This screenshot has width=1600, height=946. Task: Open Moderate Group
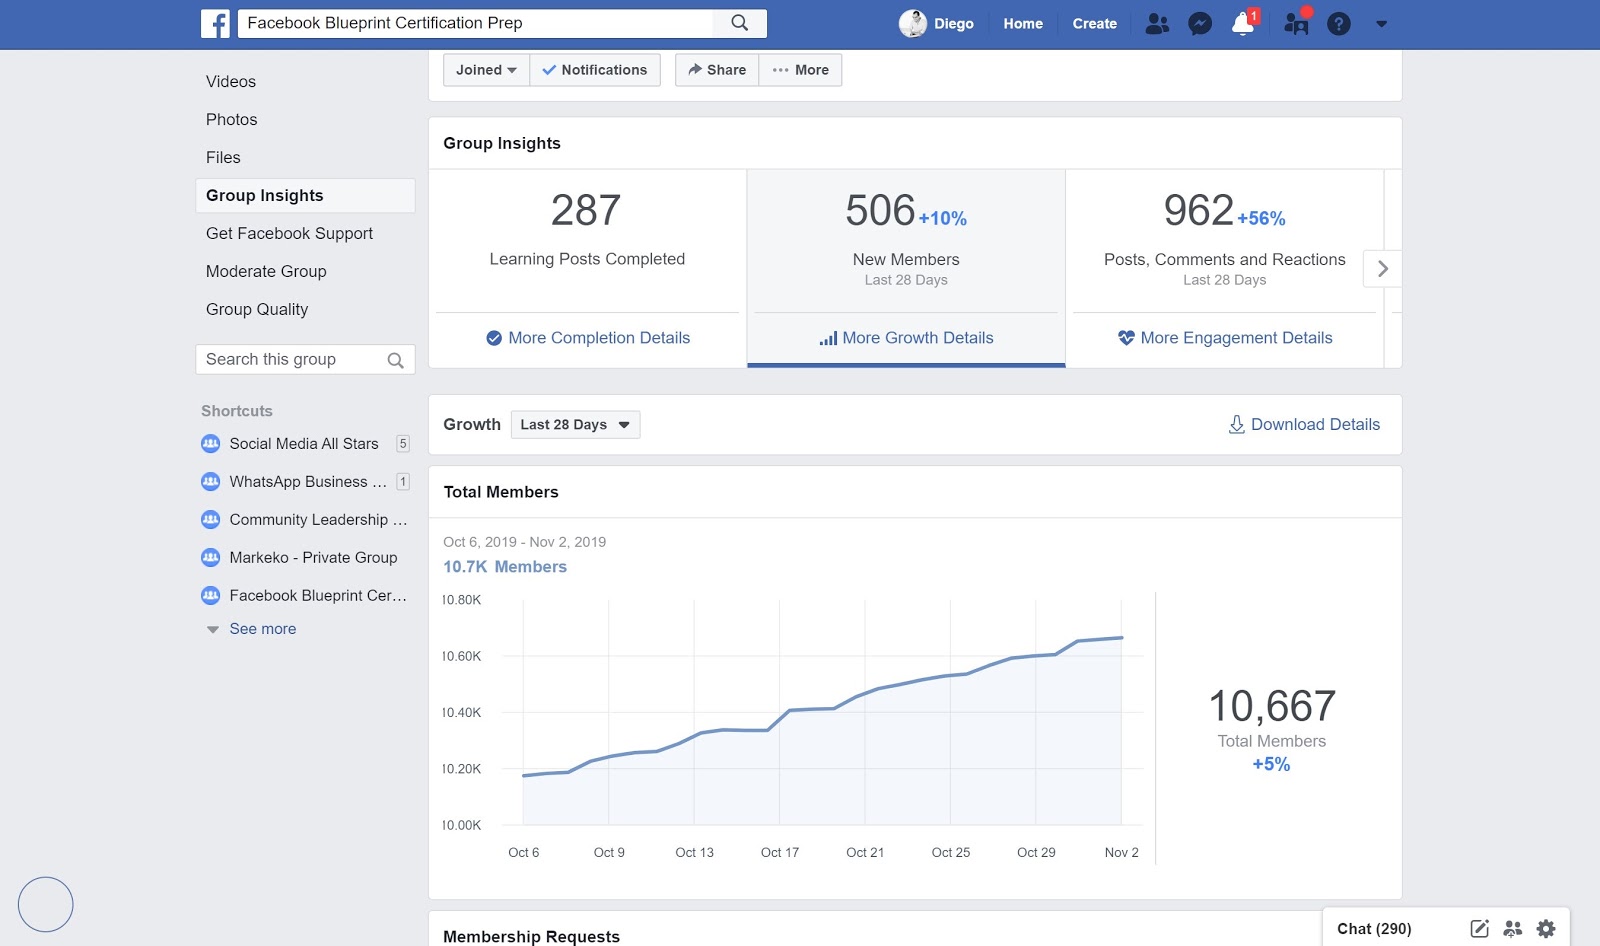pyautogui.click(x=266, y=272)
